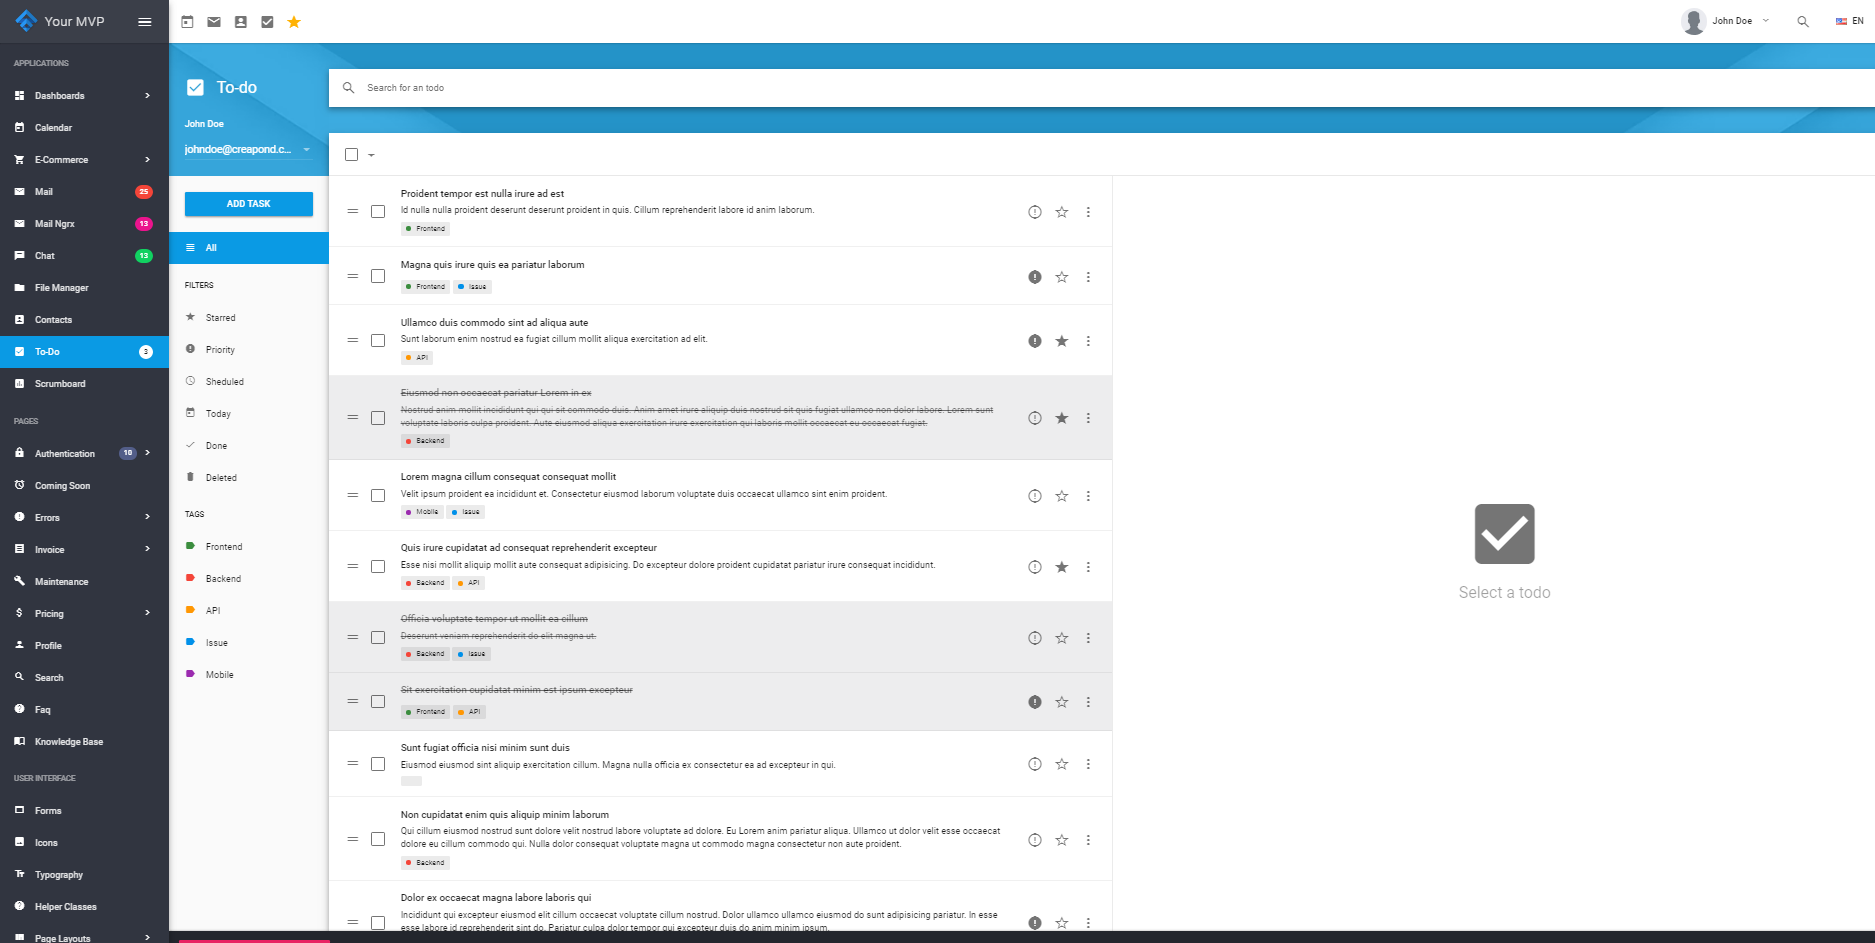The image size is (1875, 943).
Task: Unstar the 'Ullamco duis commodo' todo
Action: pyautogui.click(x=1062, y=341)
